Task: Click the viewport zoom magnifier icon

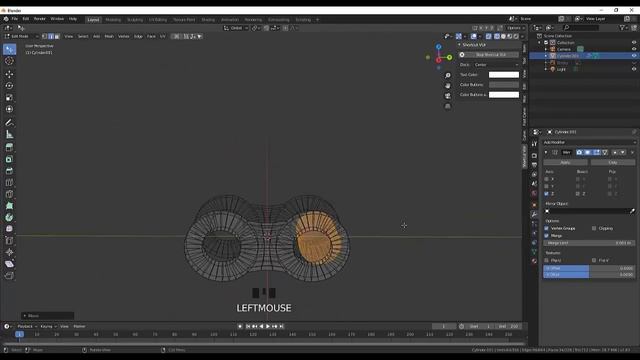Action: pos(448,76)
